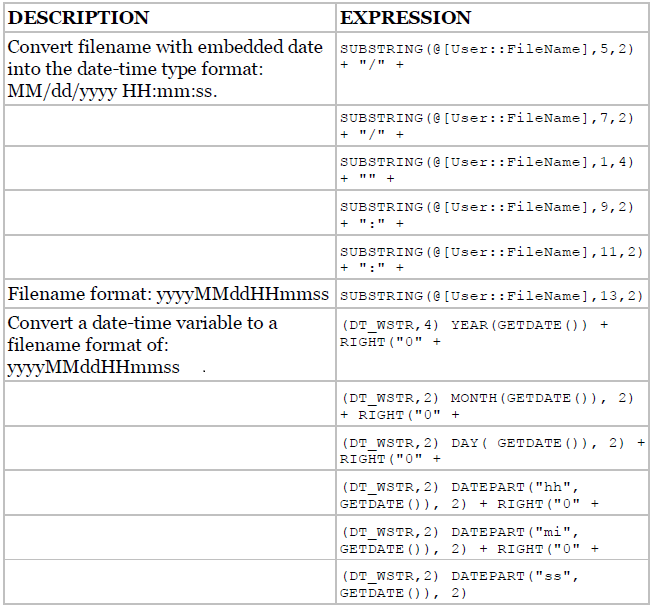Select the YEAR(GETDATE()) expression cell

coord(493,345)
